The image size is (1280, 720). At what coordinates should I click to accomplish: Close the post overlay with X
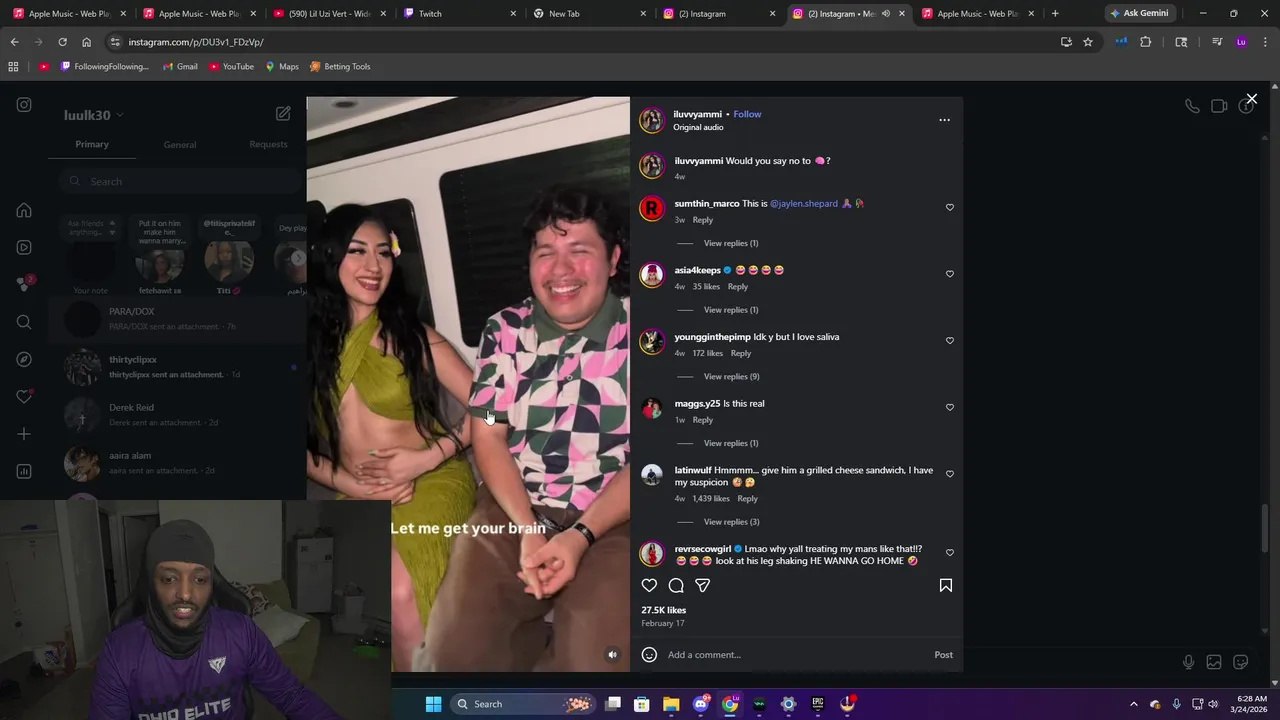1251,99
